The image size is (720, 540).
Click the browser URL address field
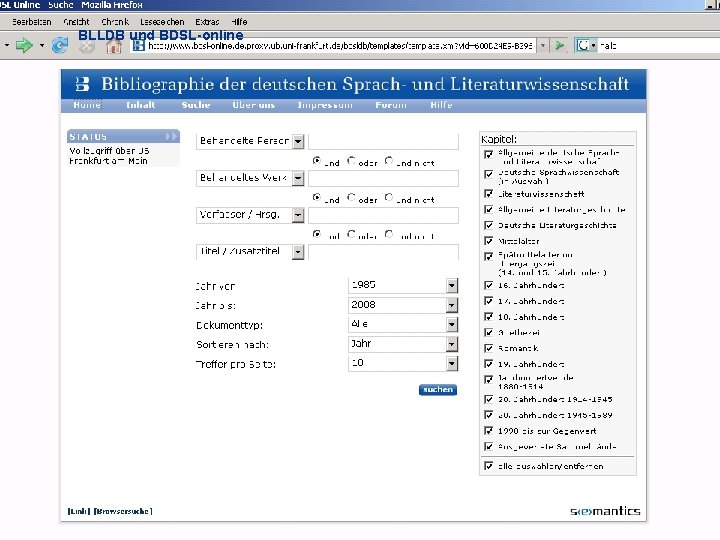(x=340, y=45)
